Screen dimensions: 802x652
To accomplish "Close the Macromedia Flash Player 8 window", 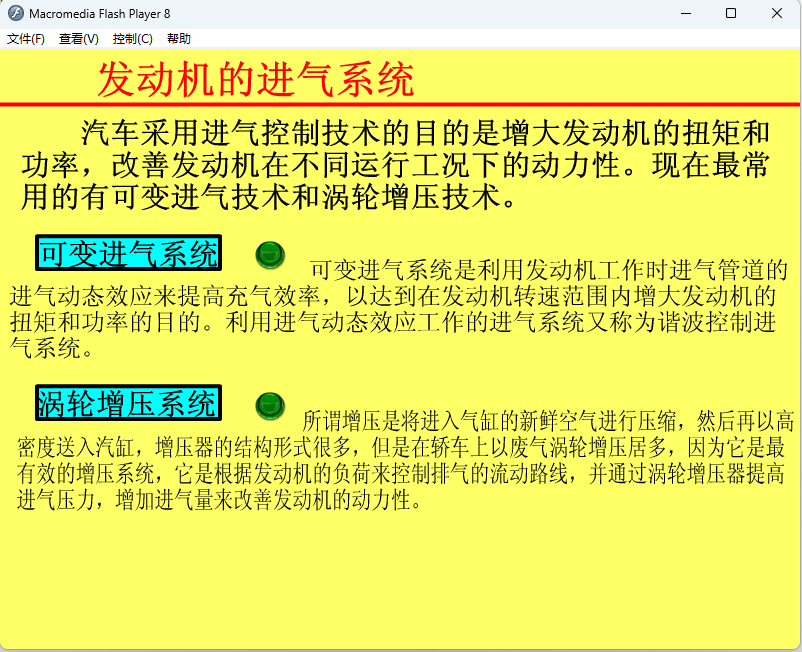I will point(776,13).
